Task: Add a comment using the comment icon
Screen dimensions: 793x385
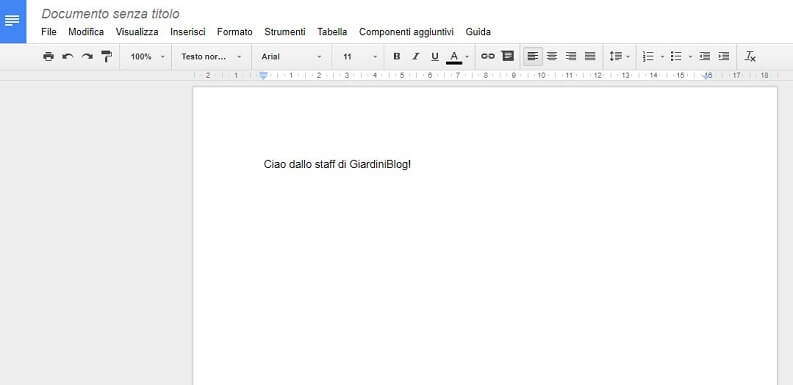Action: pyautogui.click(x=507, y=57)
